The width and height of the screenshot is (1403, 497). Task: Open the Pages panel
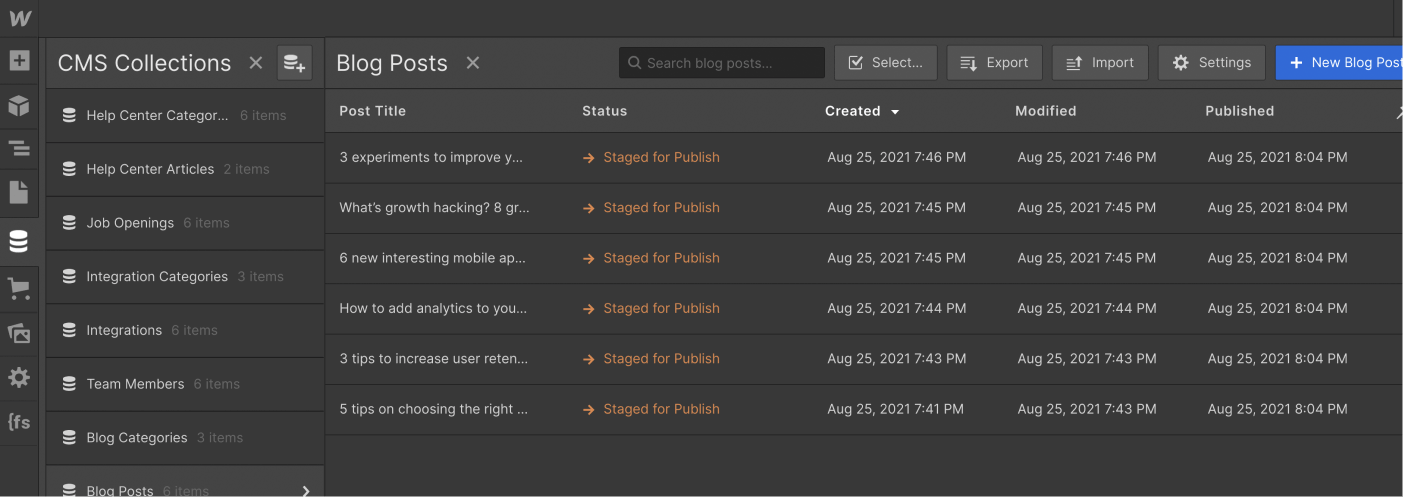tap(19, 193)
